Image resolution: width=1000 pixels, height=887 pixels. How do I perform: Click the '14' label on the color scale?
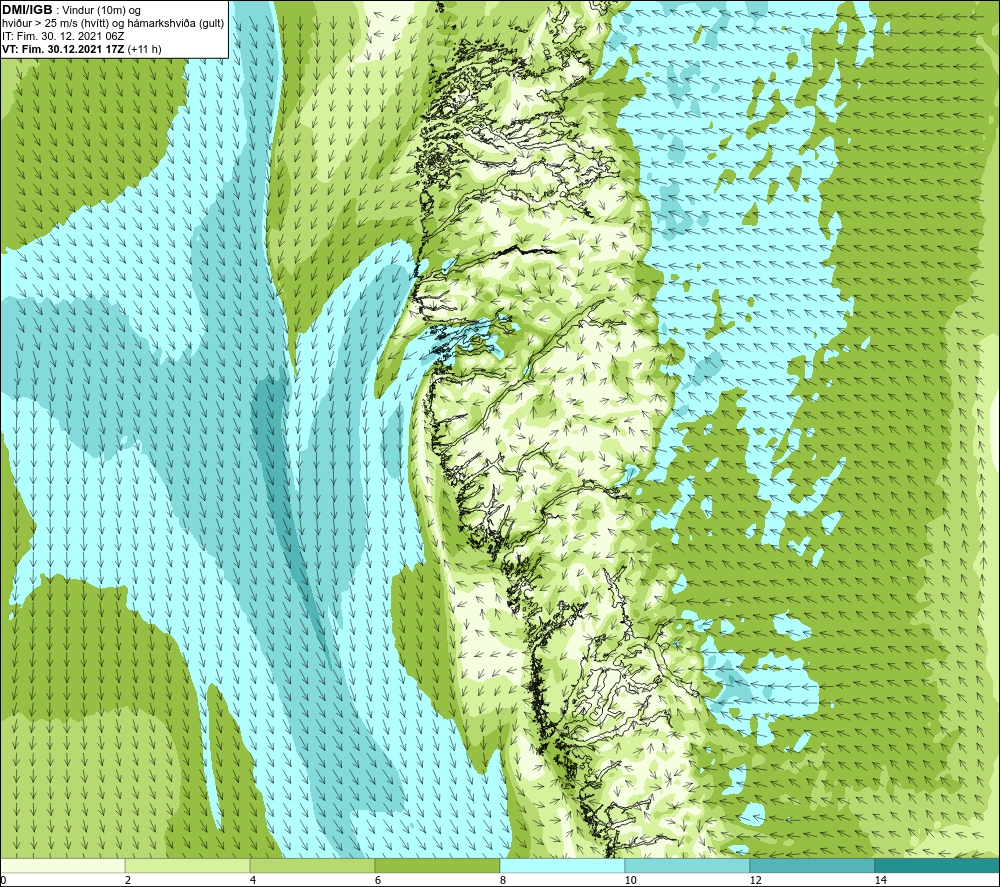point(880,880)
